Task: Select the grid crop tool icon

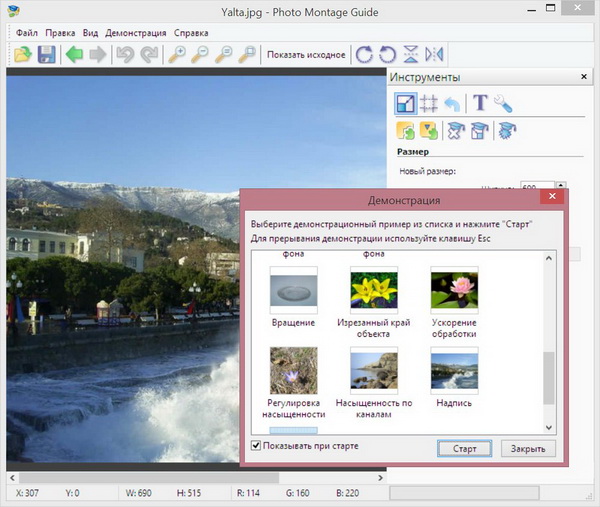Action: (x=429, y=103)
